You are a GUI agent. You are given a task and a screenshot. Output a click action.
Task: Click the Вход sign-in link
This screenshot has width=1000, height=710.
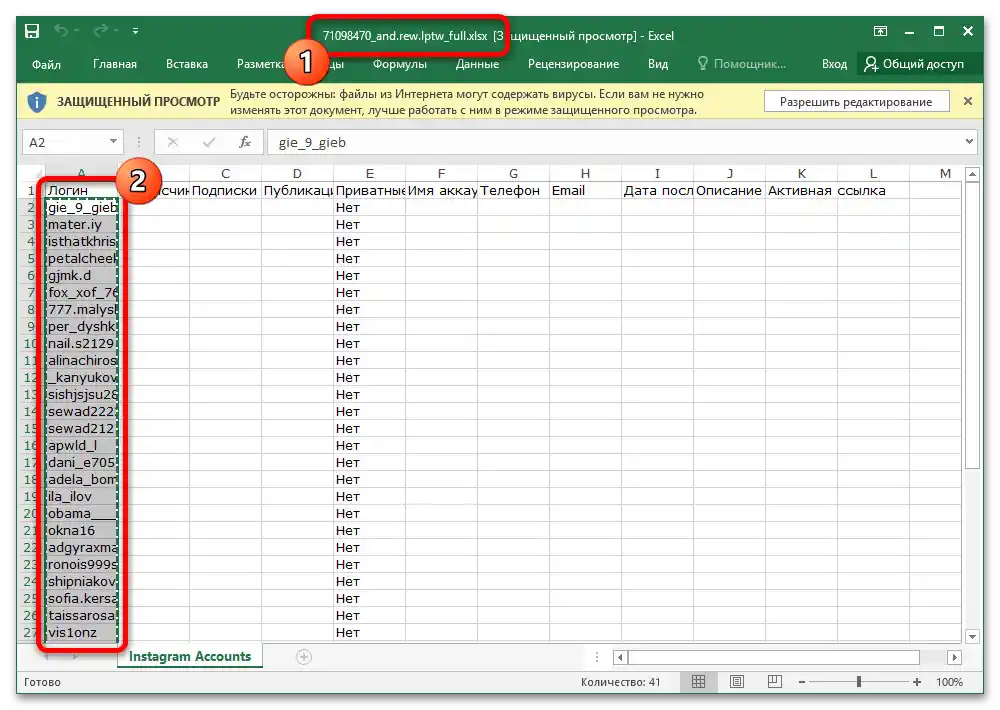pyautogui.click(x=834, y=64)
